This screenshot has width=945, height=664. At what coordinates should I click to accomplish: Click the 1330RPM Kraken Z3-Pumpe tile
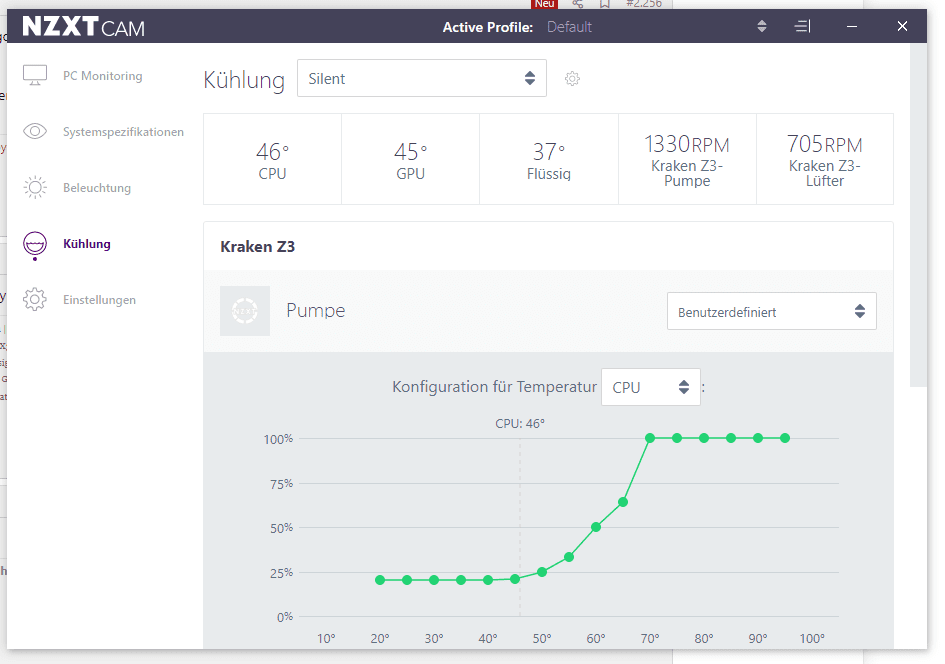[687, 159]
